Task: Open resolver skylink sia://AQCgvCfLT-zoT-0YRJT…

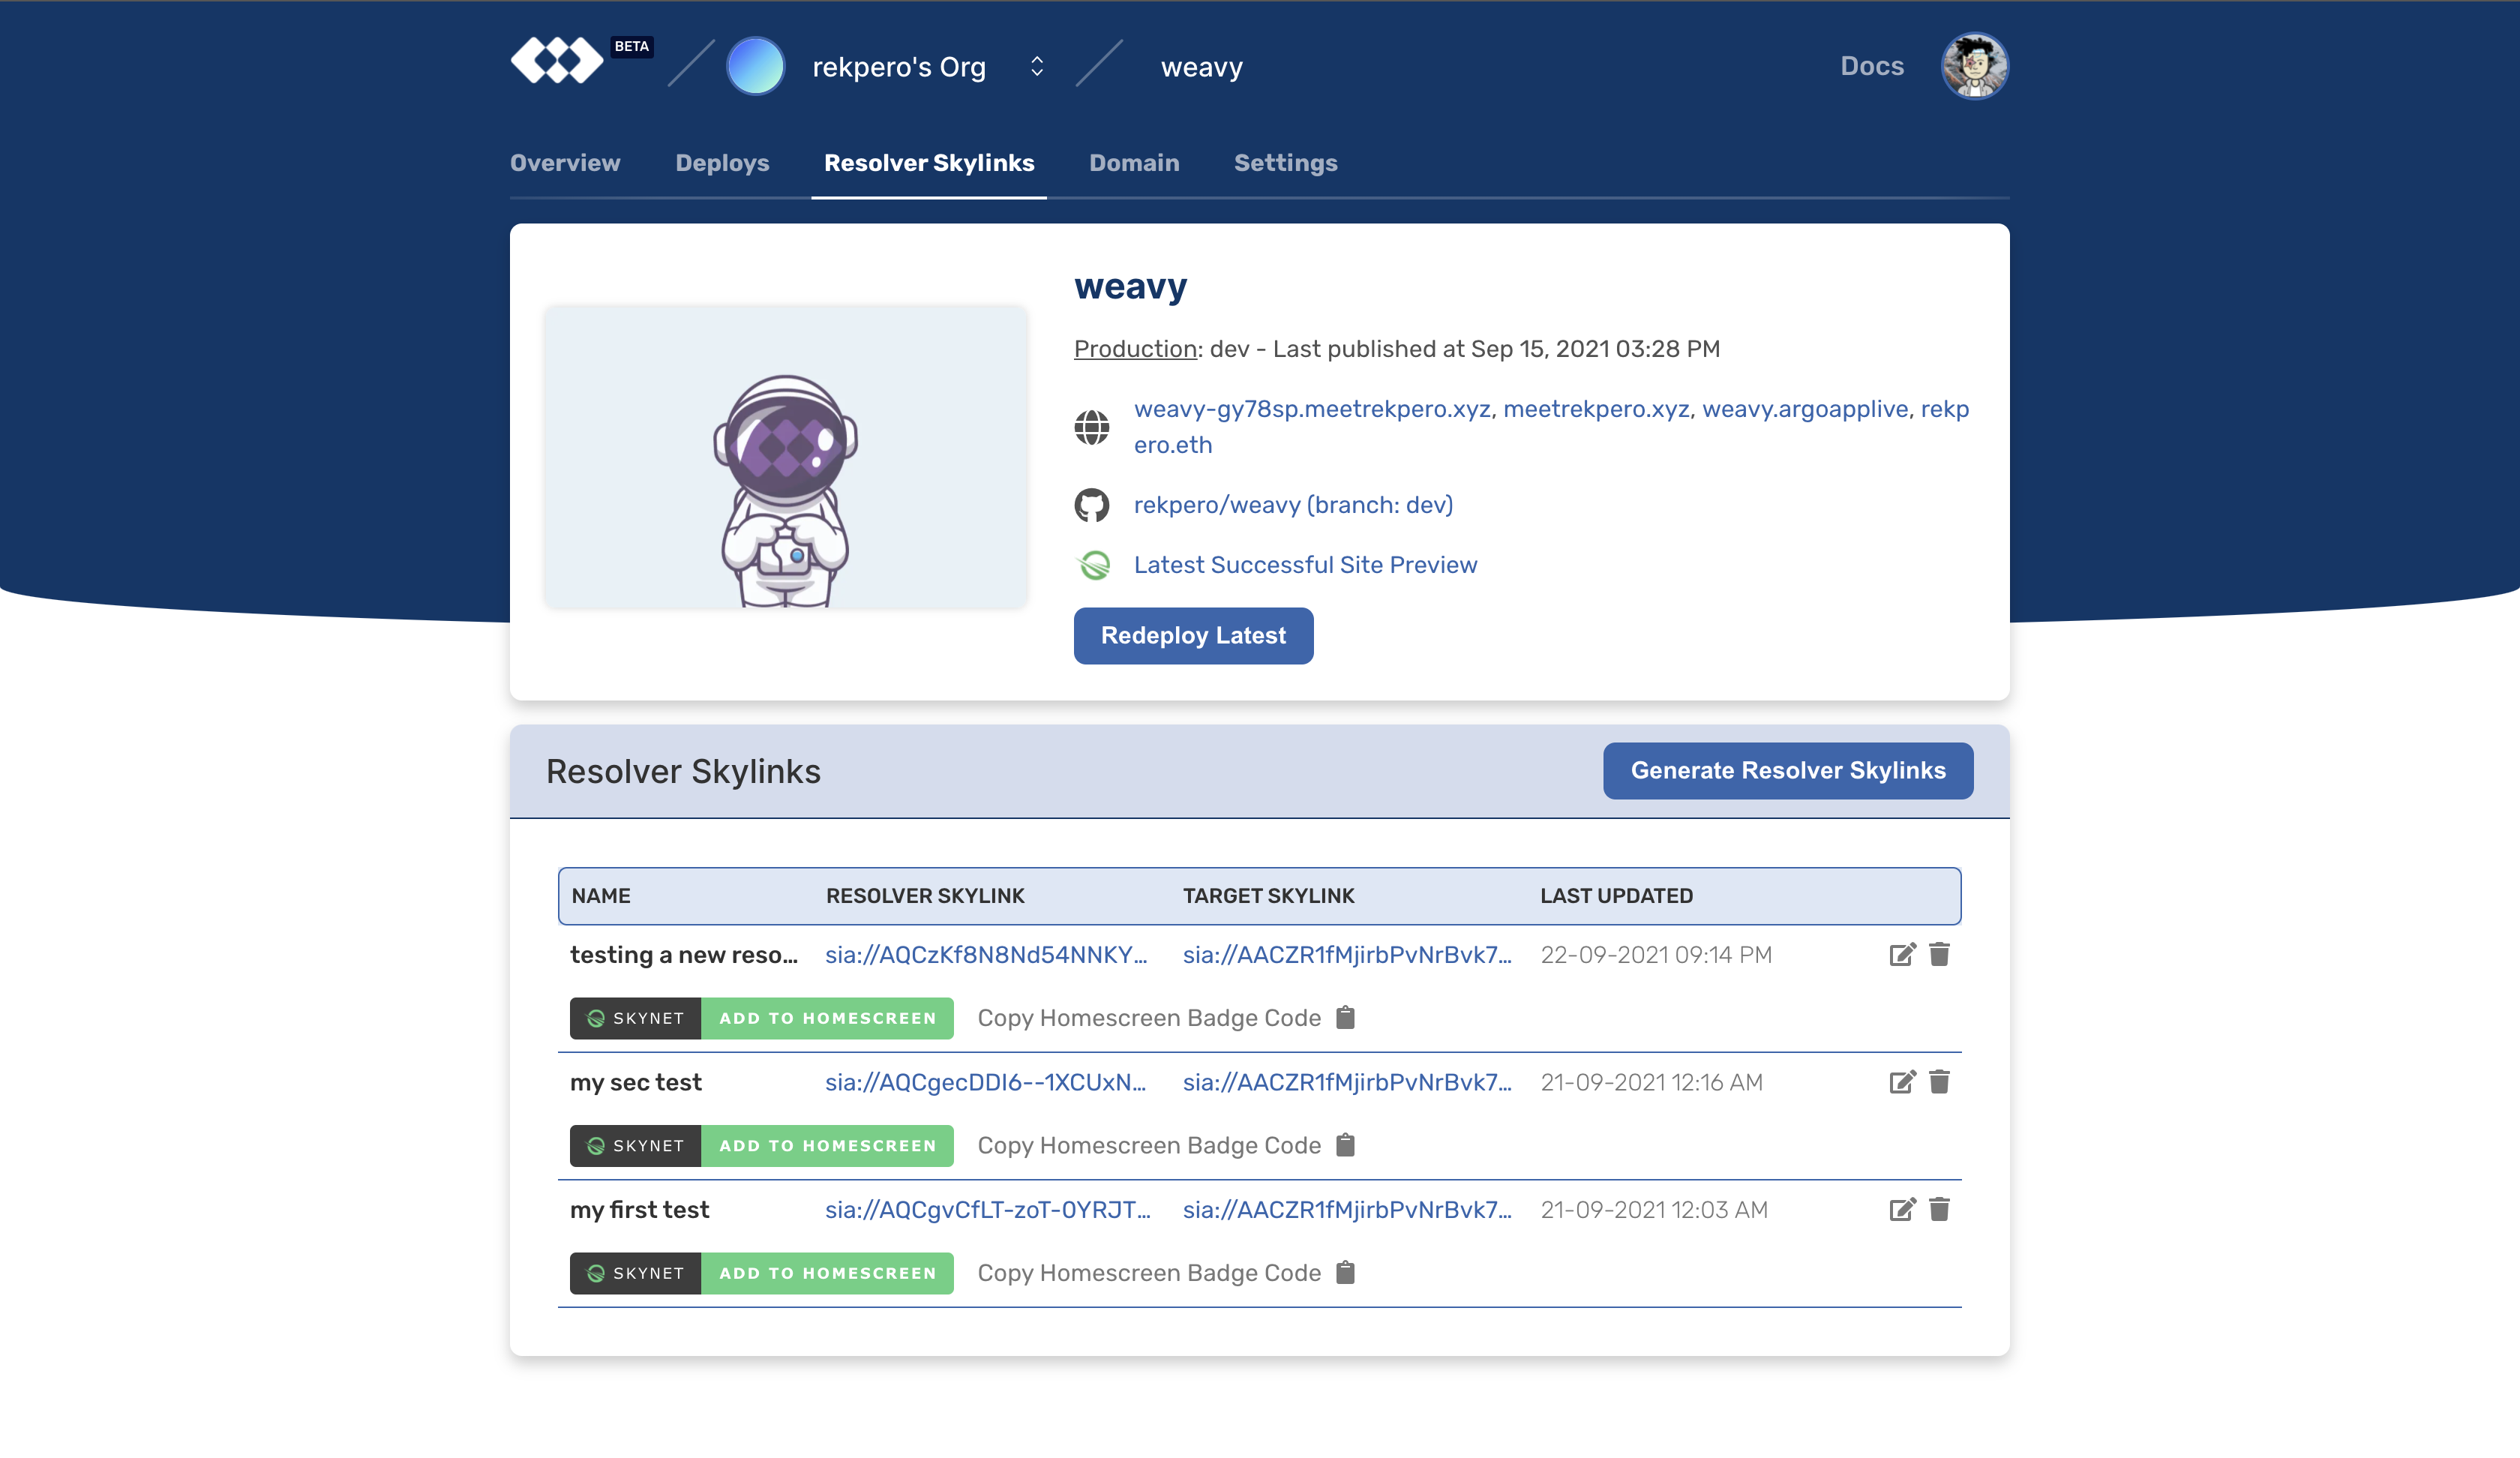Action: pyautogui.click(x=988, y=1210)
